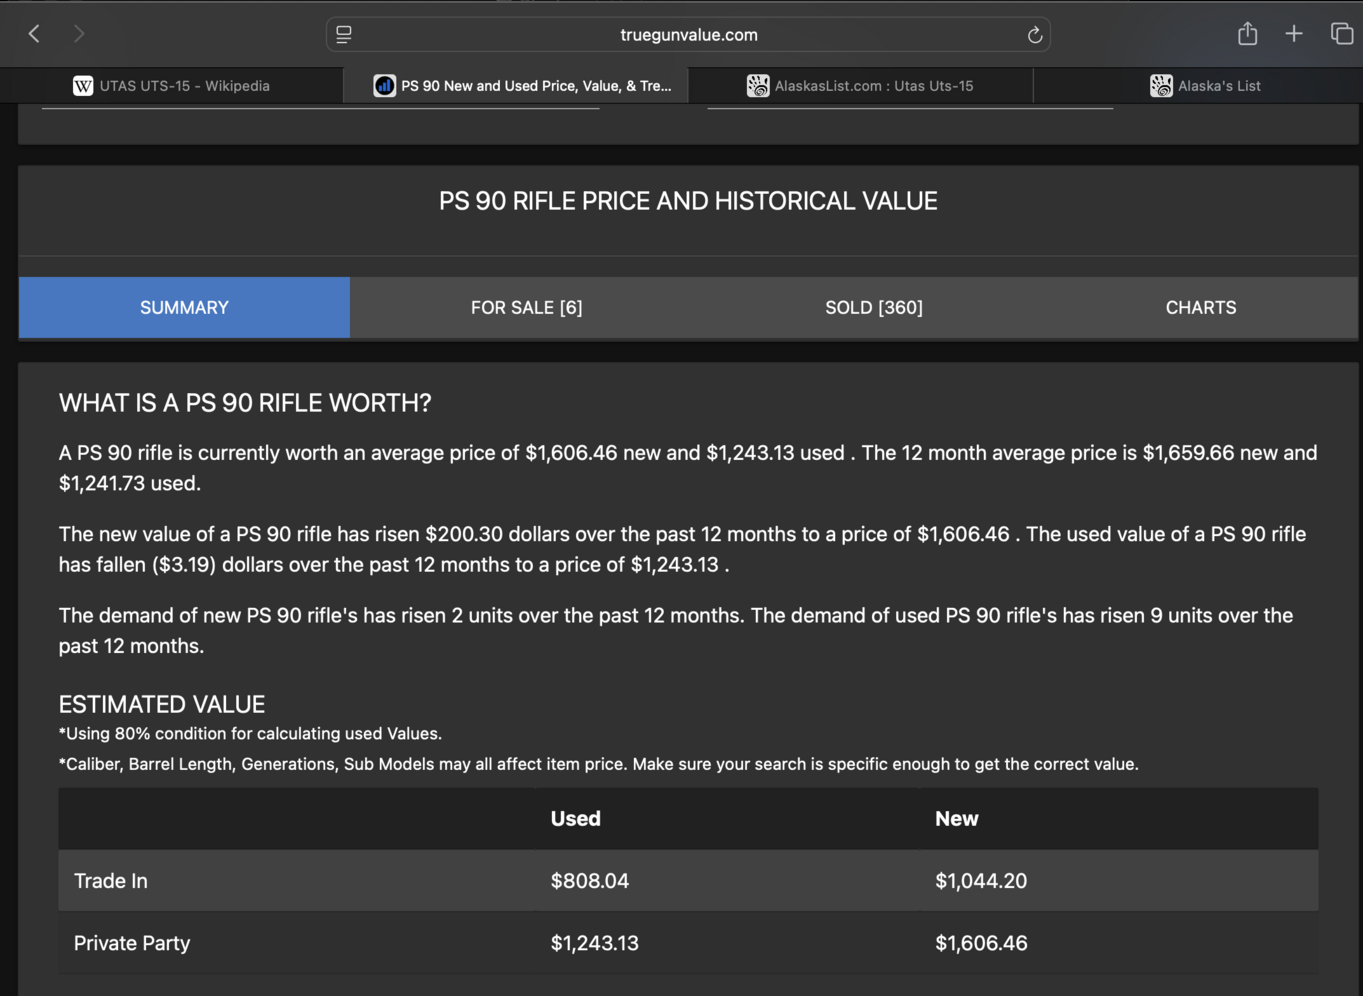Show the tab overview icon

(1341, 34)
